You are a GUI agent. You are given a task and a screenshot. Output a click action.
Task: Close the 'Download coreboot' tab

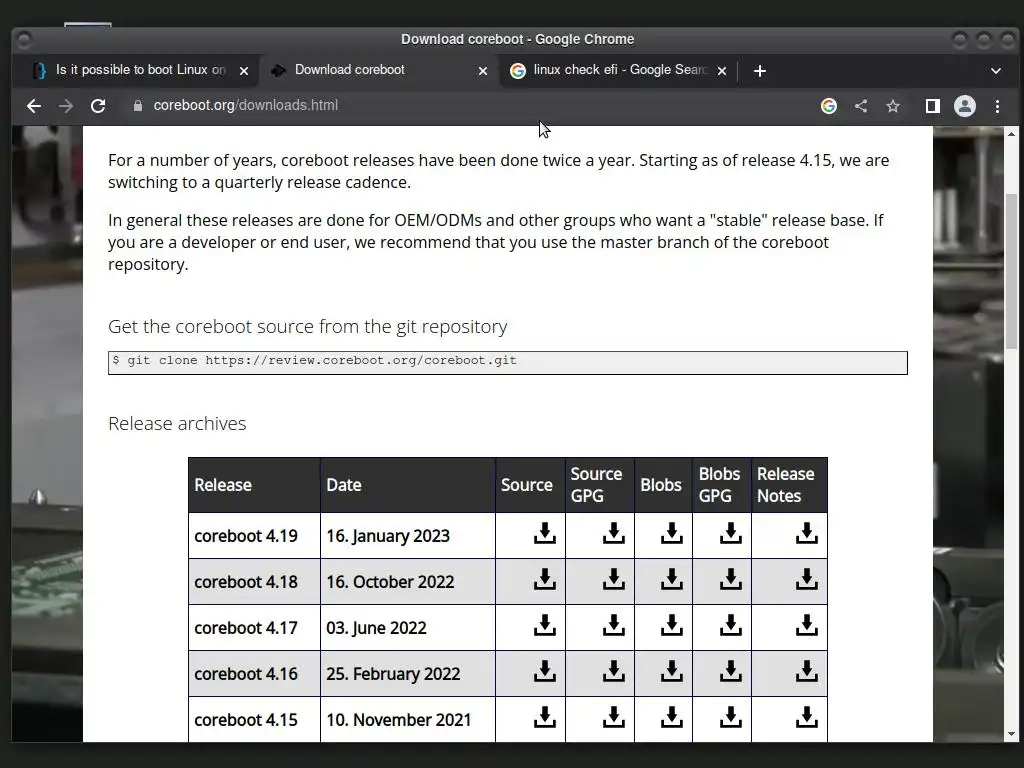[483, 71]
